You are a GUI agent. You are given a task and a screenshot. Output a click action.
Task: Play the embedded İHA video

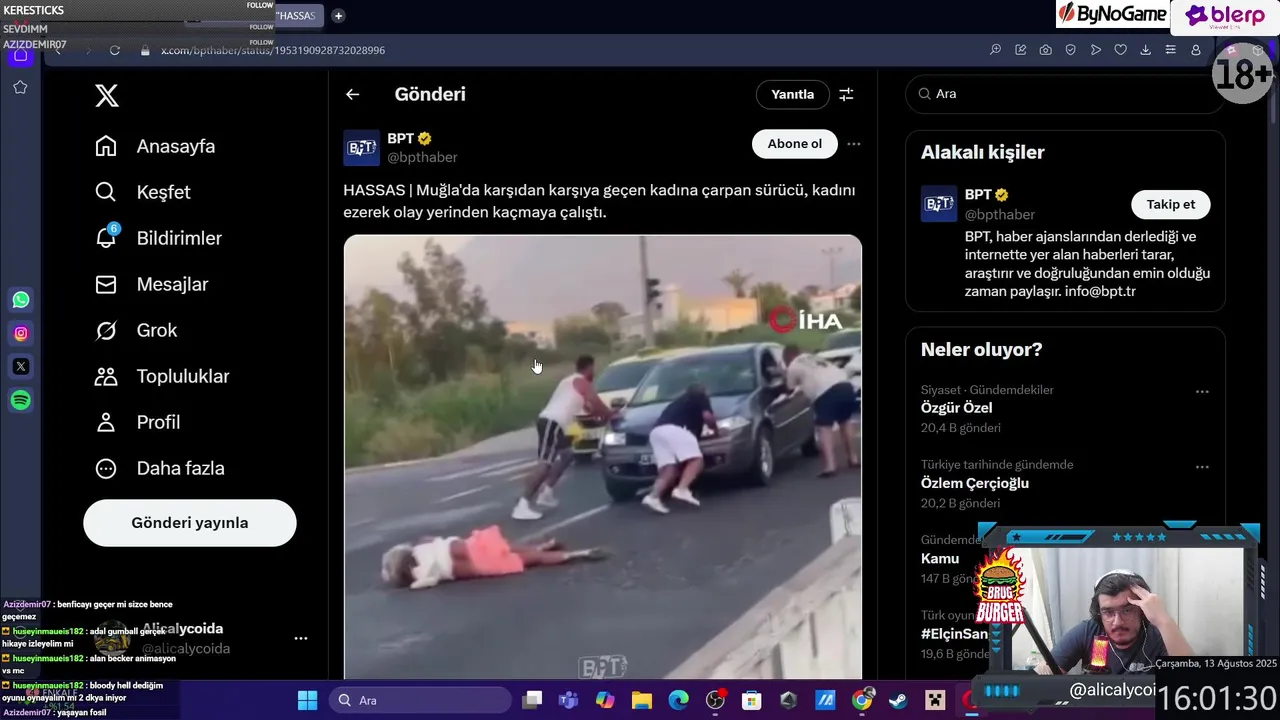click(x=603, y=458)
